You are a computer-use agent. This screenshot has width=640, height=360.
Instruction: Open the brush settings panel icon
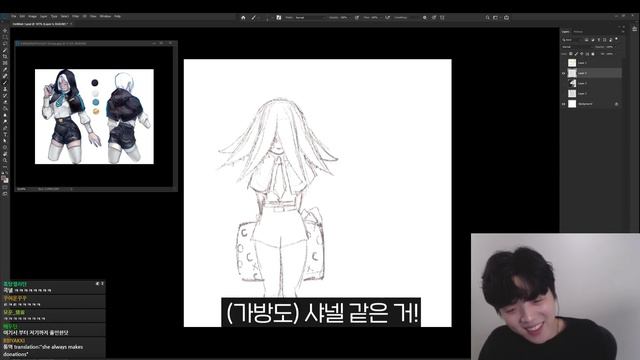pos(279,18)
